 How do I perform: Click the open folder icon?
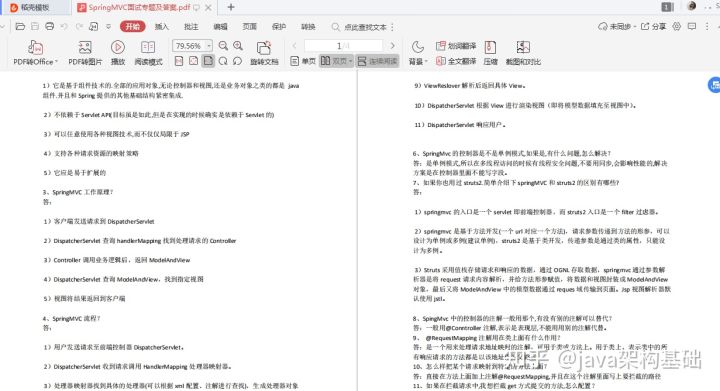(20, 27)
